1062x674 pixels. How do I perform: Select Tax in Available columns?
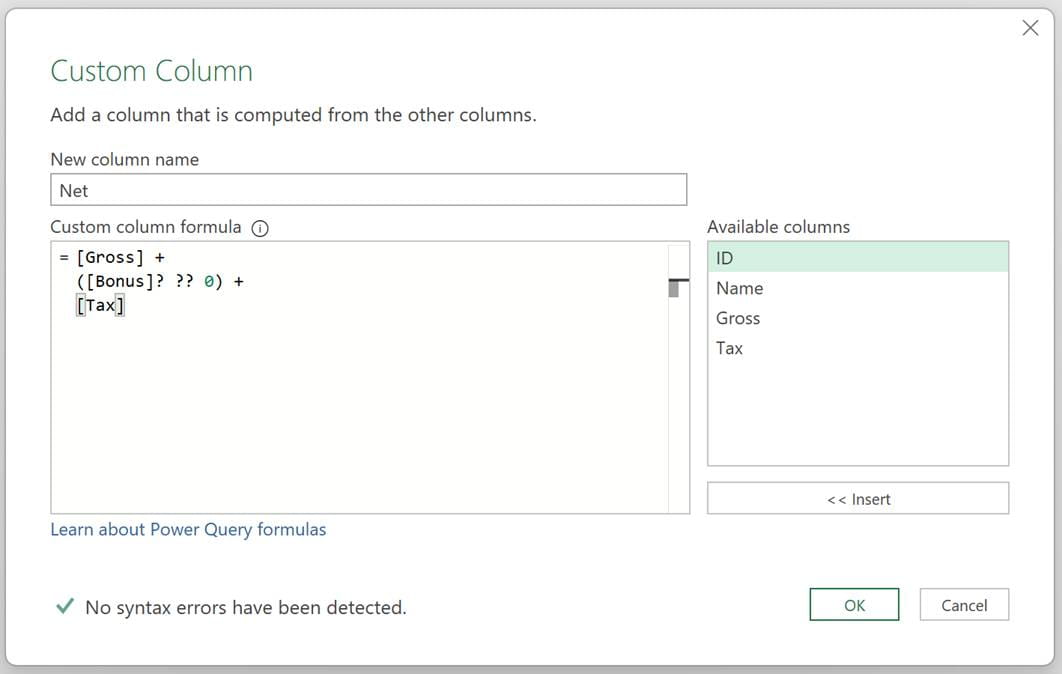(x=858, y=347)
